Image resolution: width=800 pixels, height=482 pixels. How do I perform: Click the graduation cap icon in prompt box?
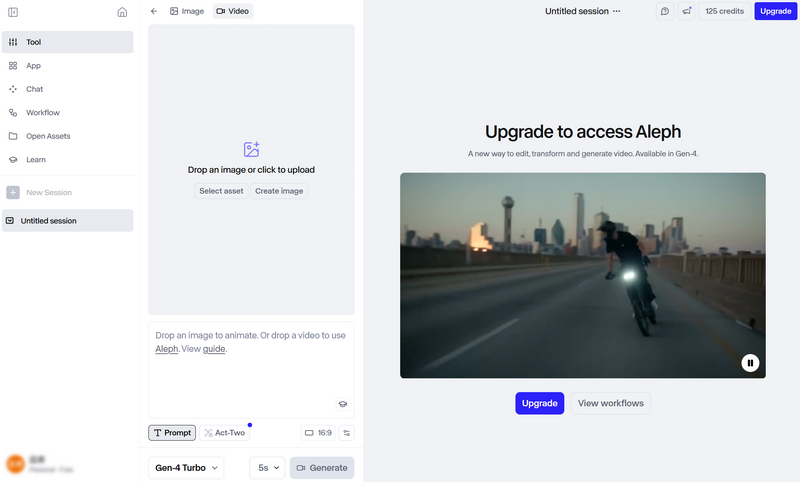click(342, 404)
